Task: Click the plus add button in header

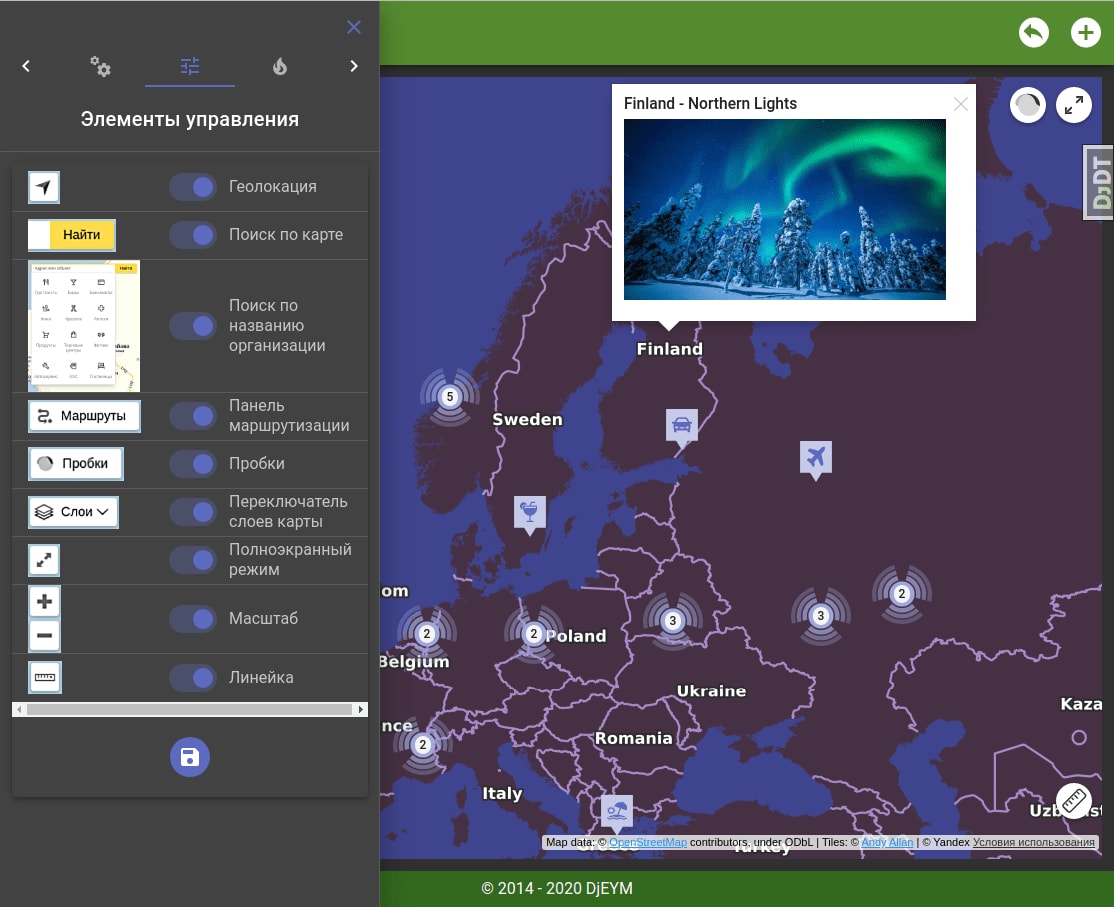Action: [1086, 33]
